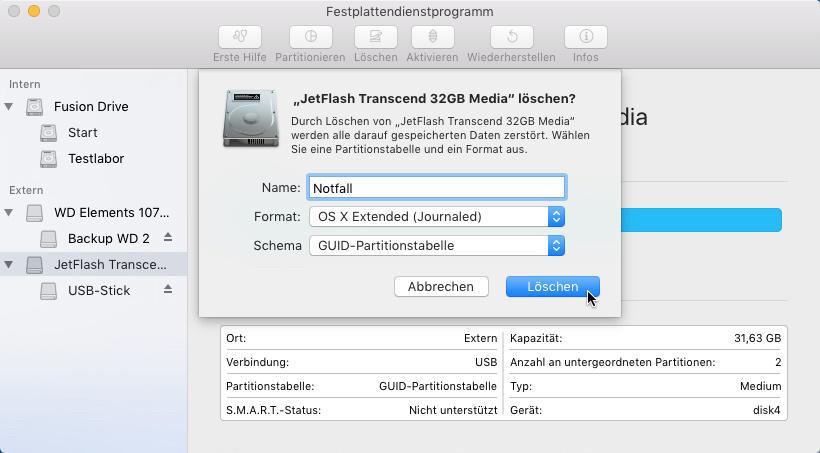
Task: Click the Wiederherstellen toolbar icon
Action: 511,37
